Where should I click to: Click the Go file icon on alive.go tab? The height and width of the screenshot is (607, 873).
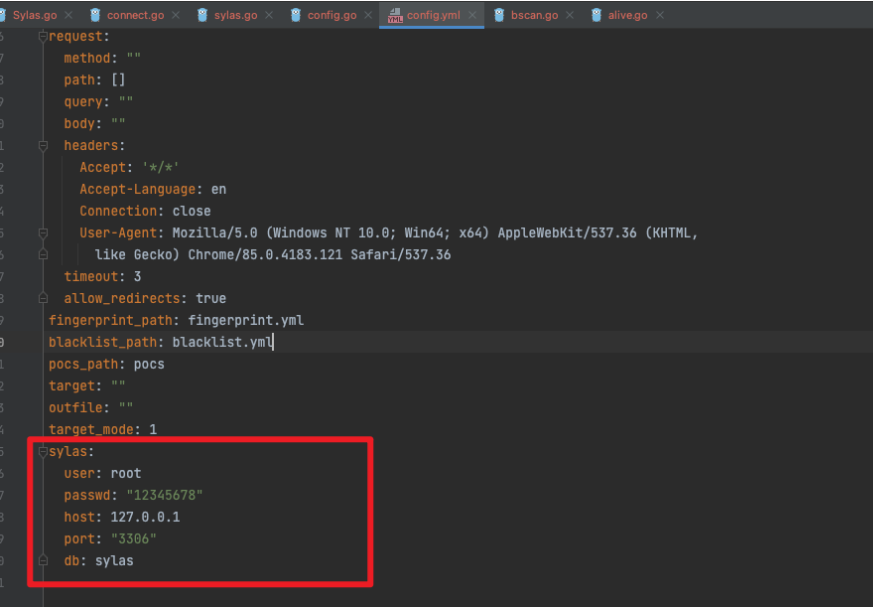pyautogui.click(x=597, y=15)
